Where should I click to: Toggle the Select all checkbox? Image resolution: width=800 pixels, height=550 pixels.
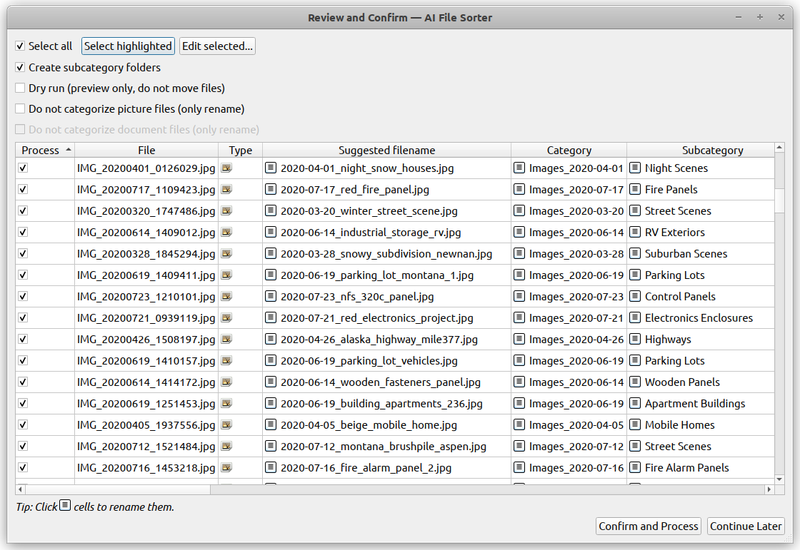coord(20,46)
